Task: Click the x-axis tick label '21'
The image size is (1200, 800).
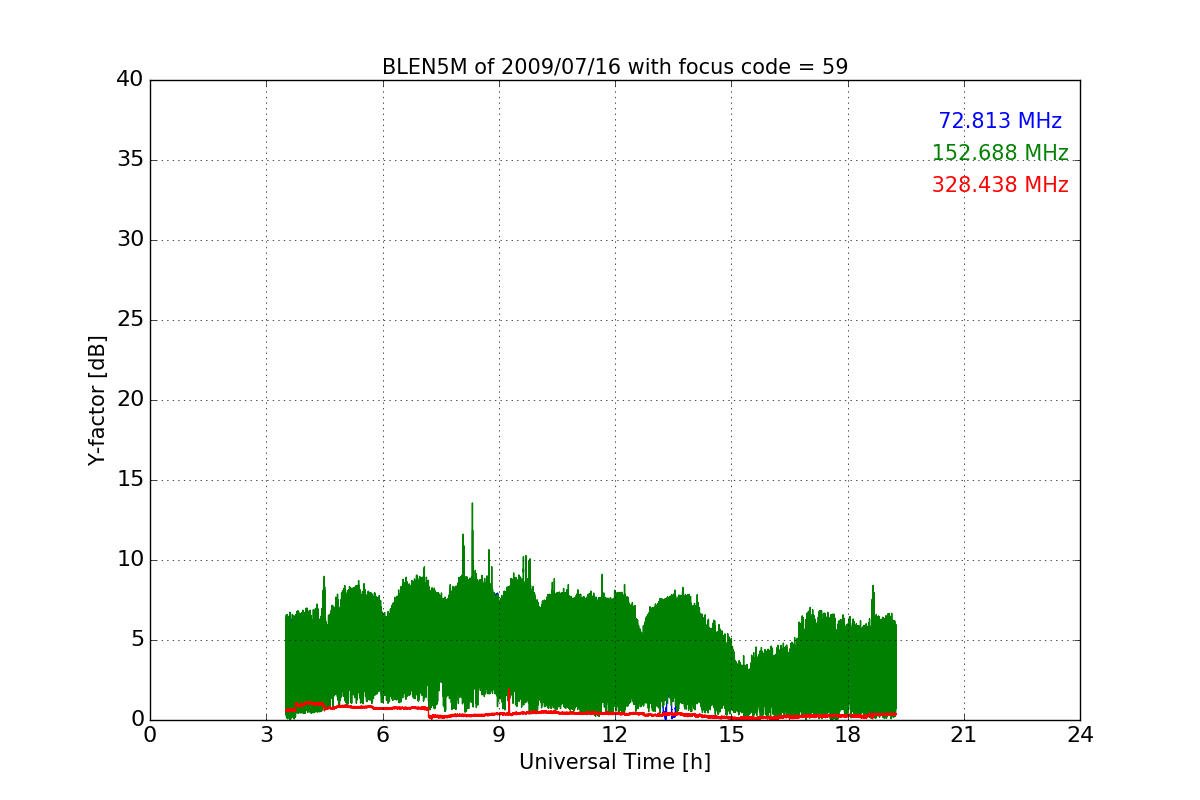Action: point(964,735)
